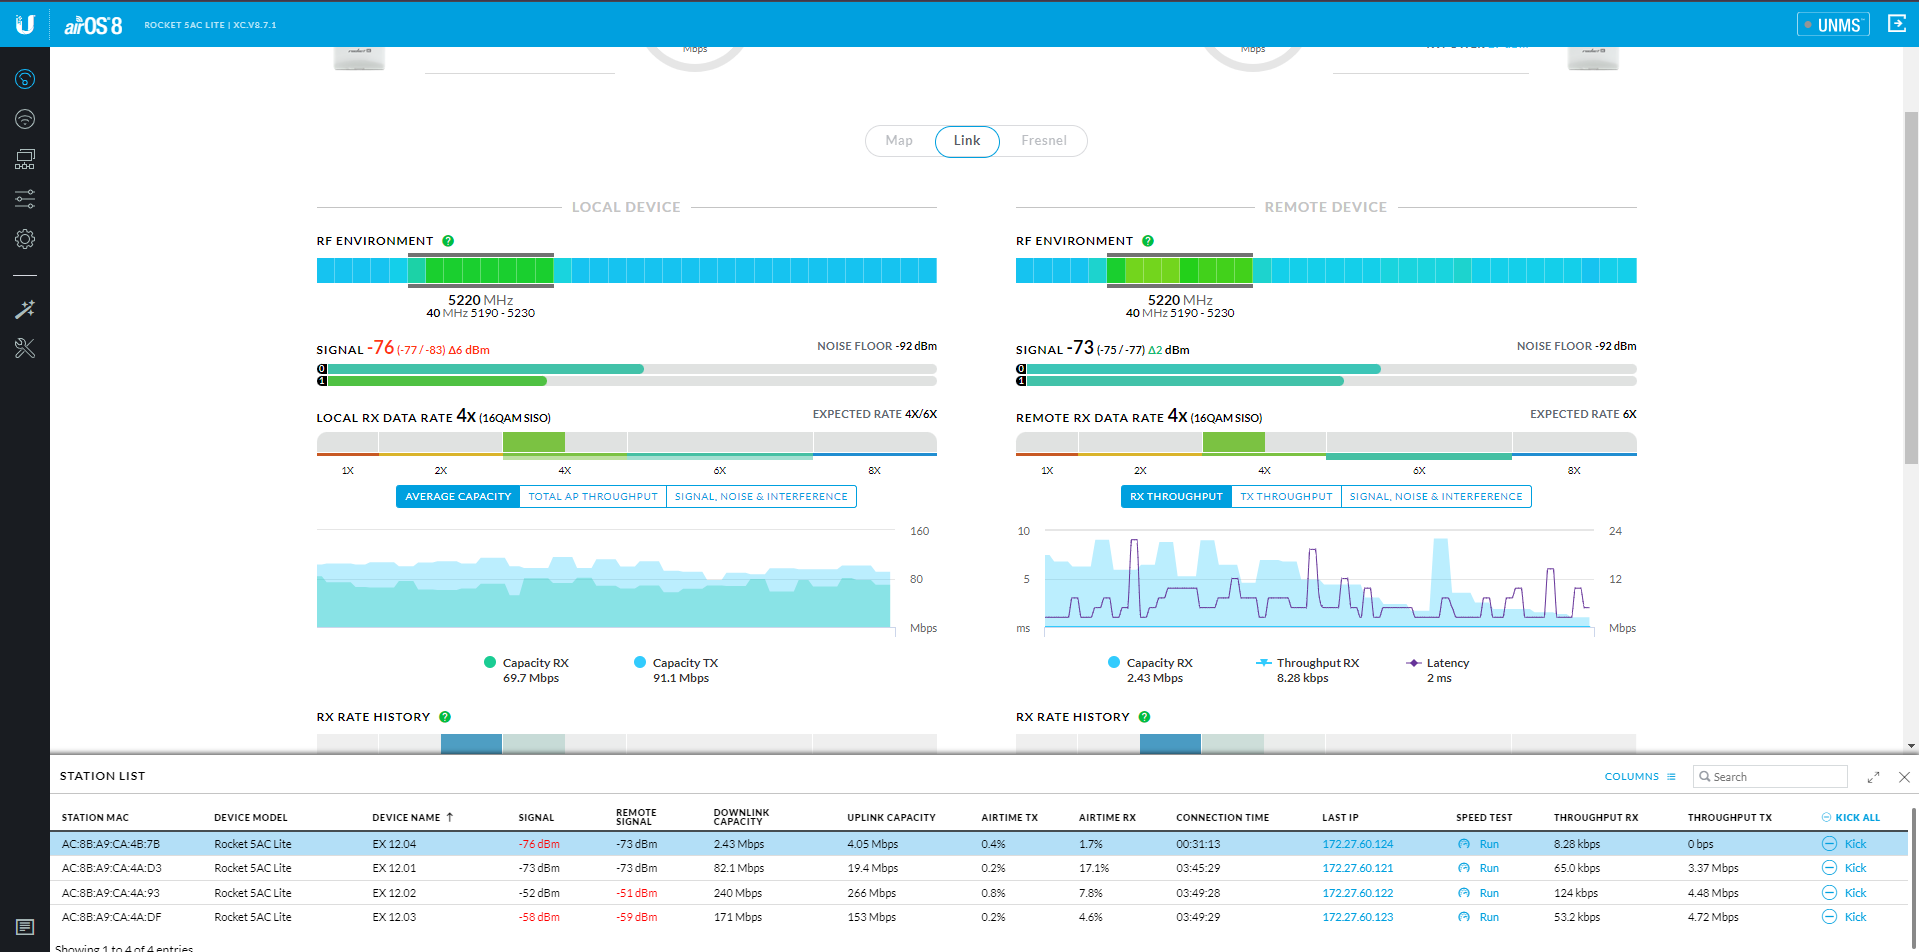Click the local RF environment spectrum bar
The width and height of the screenshot is (1919, 952).
627,270
